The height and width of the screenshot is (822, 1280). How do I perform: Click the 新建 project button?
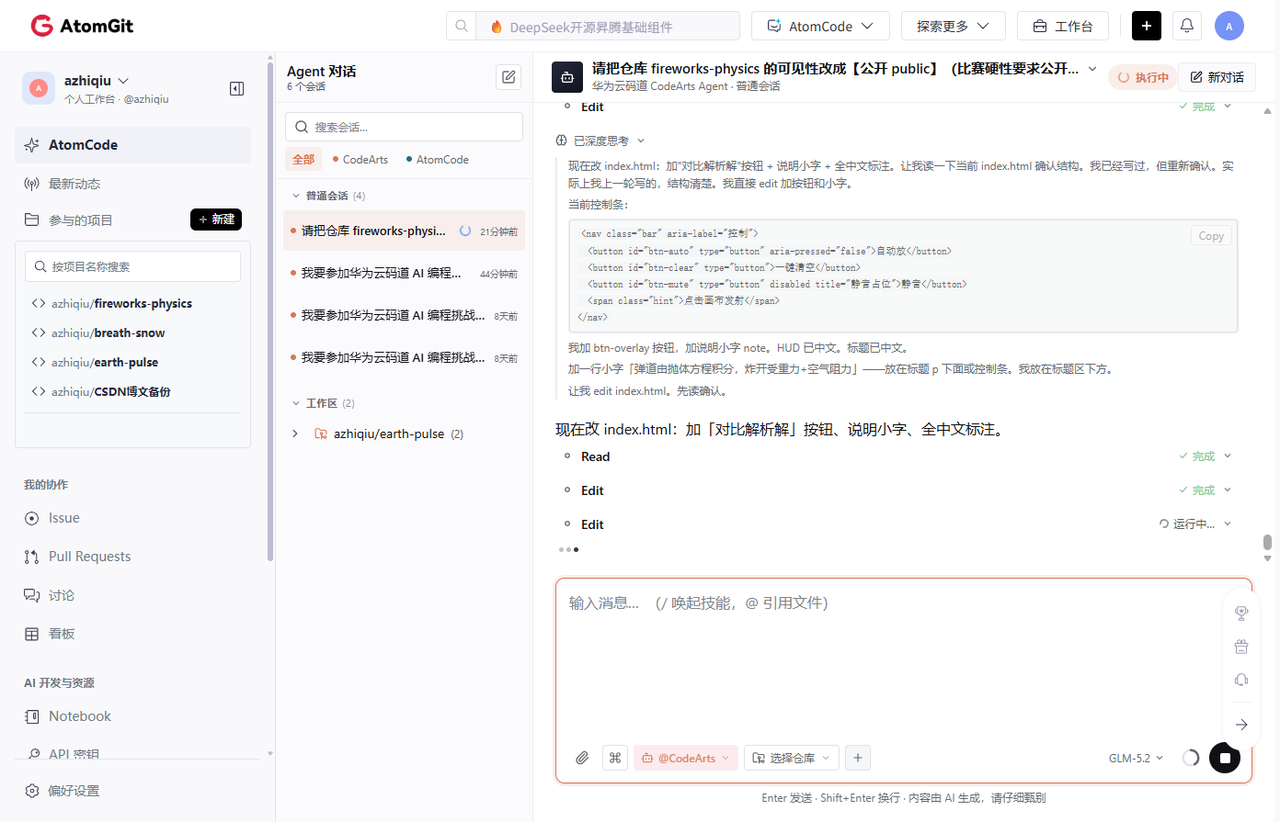tap(216, 220)
